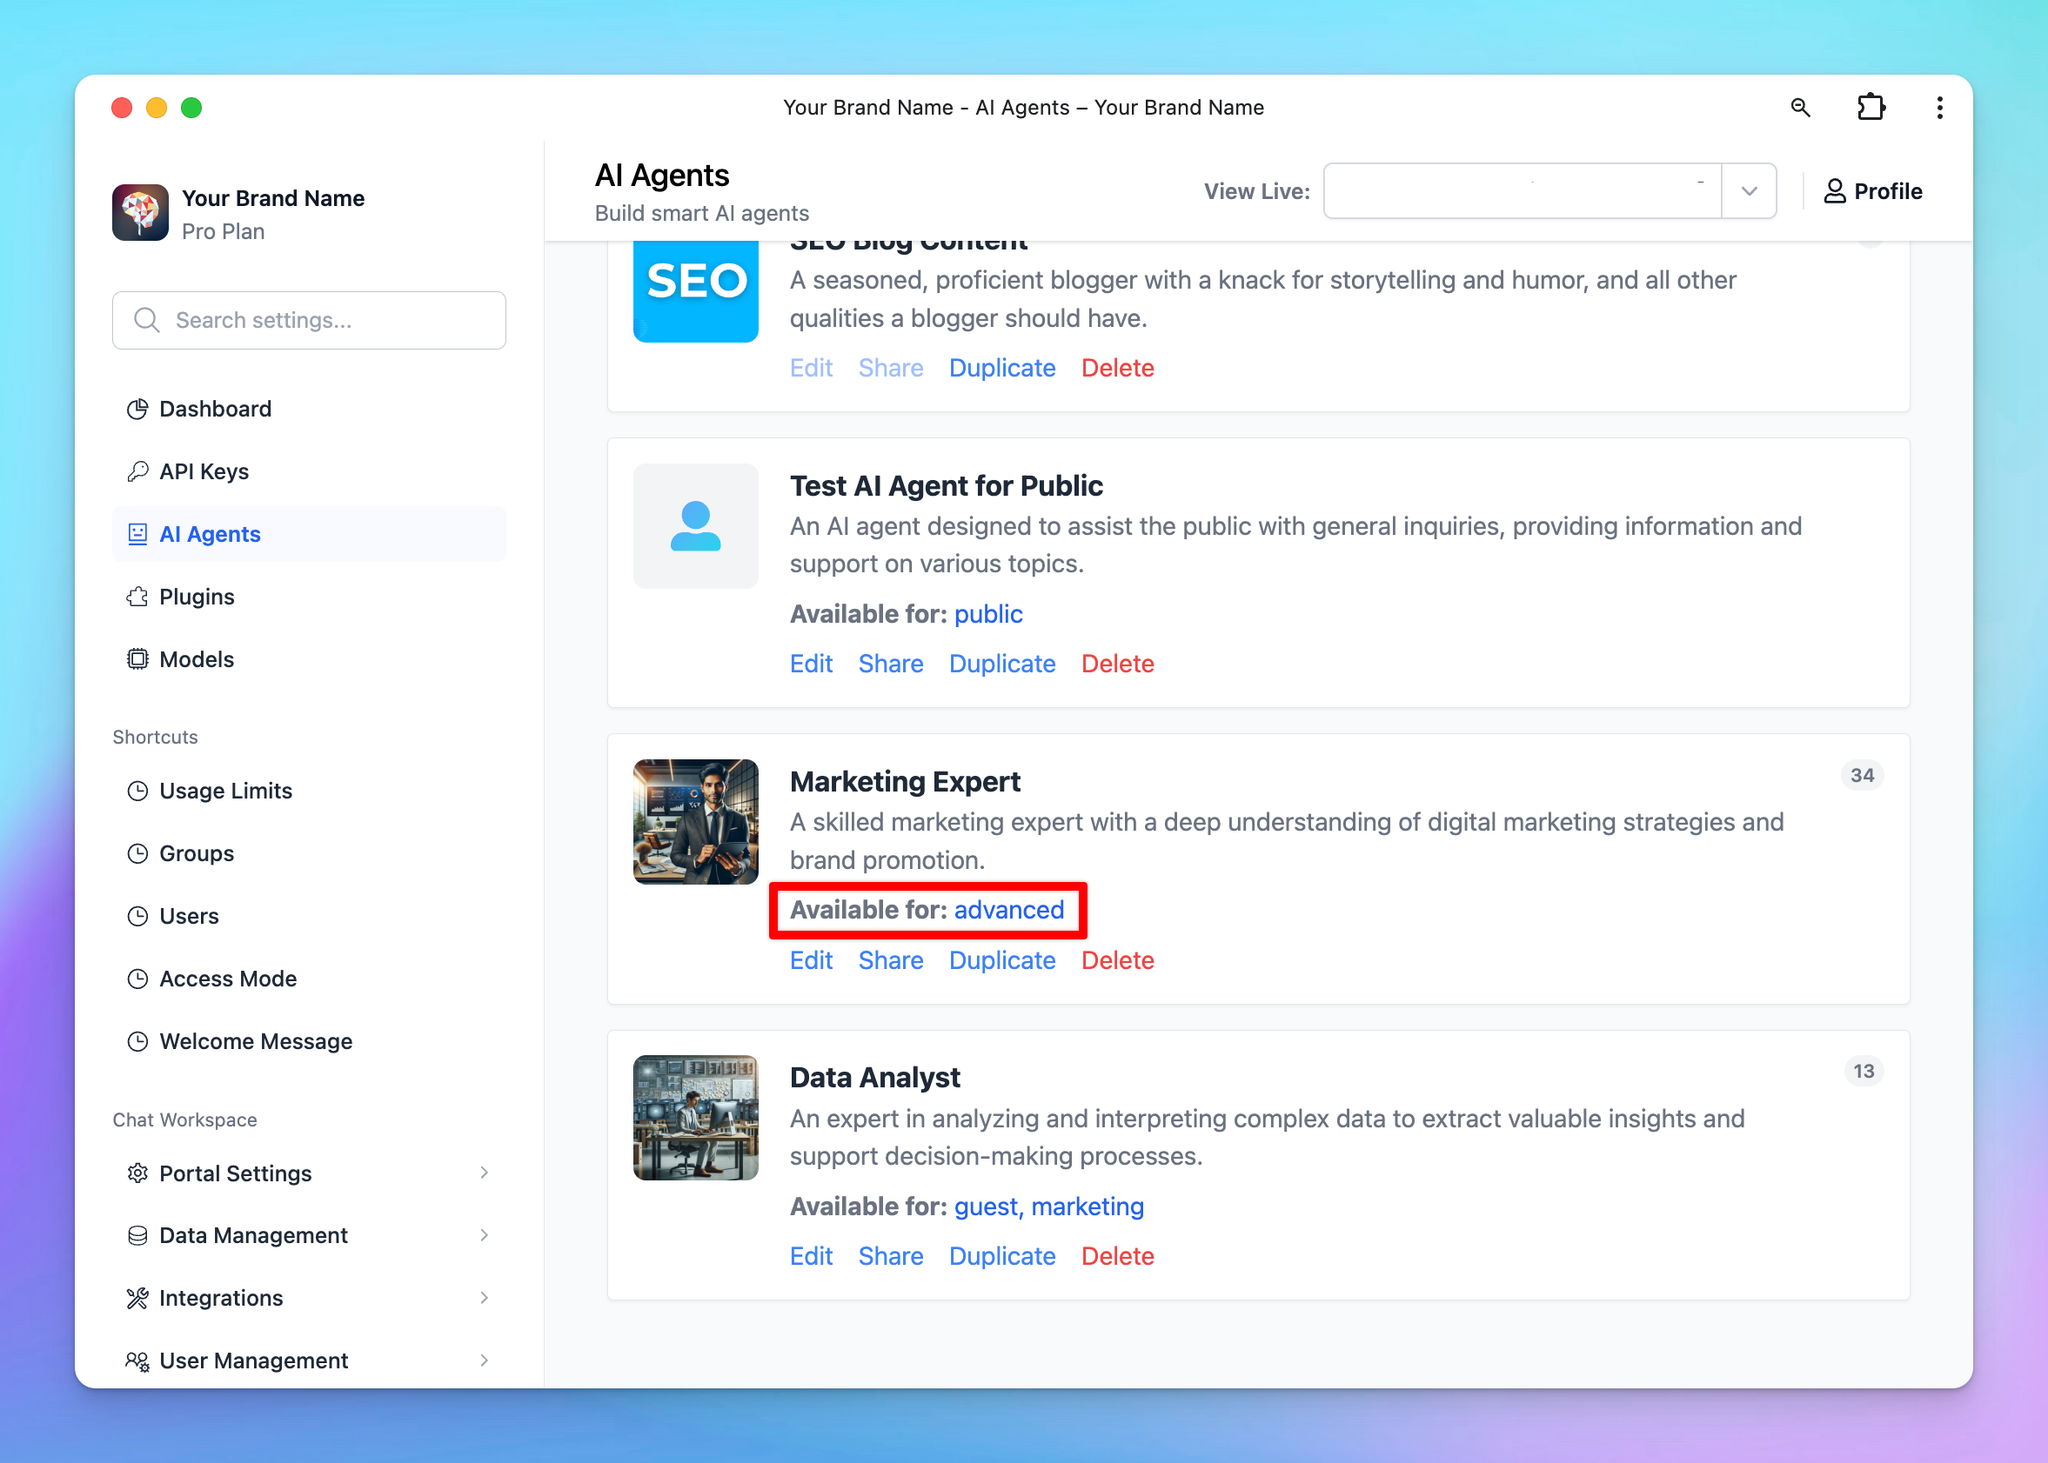Share the Marketing Expert agent

click(x=891, y=960)
